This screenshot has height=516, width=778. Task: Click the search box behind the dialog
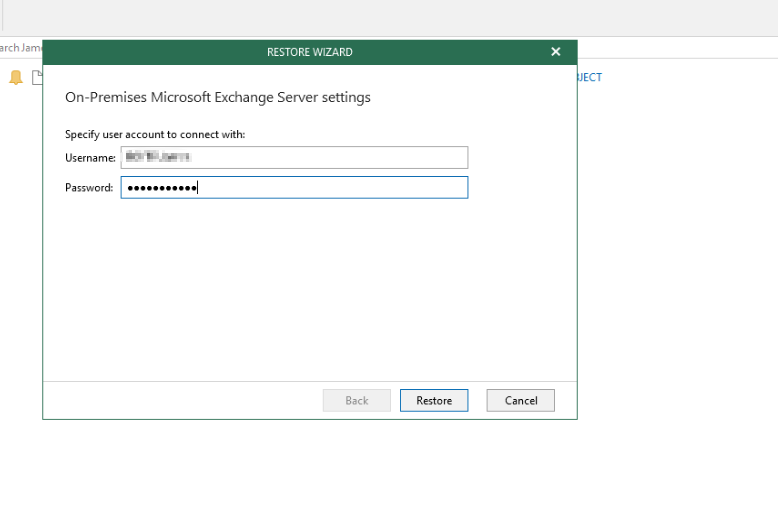[x=20, y=48]
